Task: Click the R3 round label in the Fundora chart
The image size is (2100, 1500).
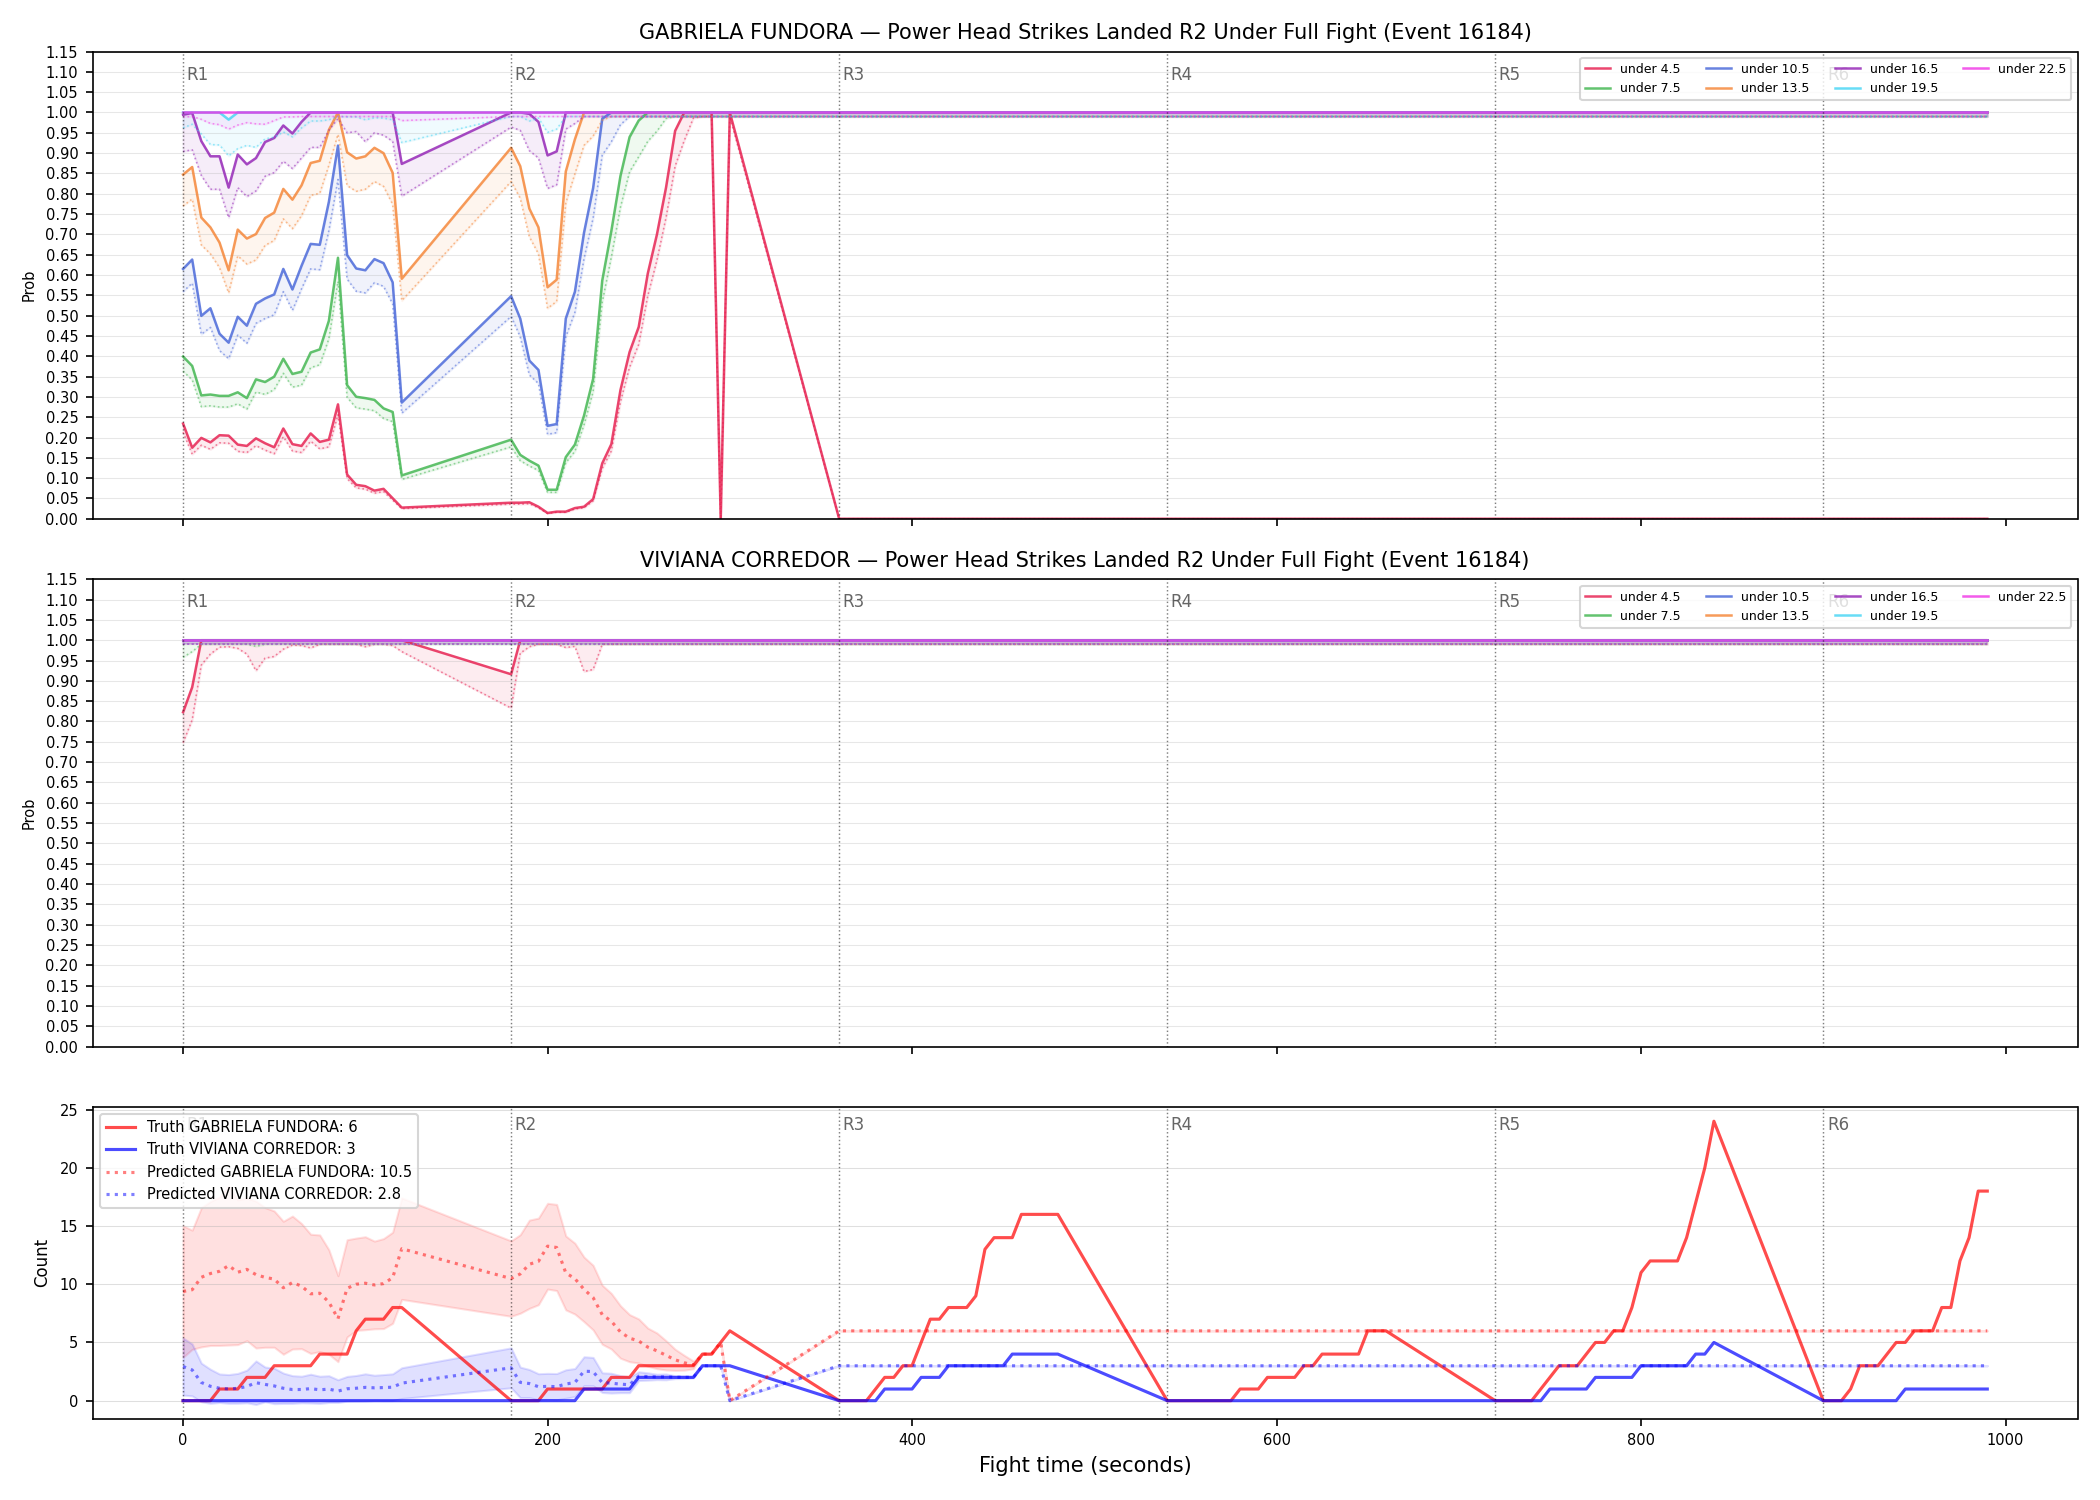Action: 853,74
